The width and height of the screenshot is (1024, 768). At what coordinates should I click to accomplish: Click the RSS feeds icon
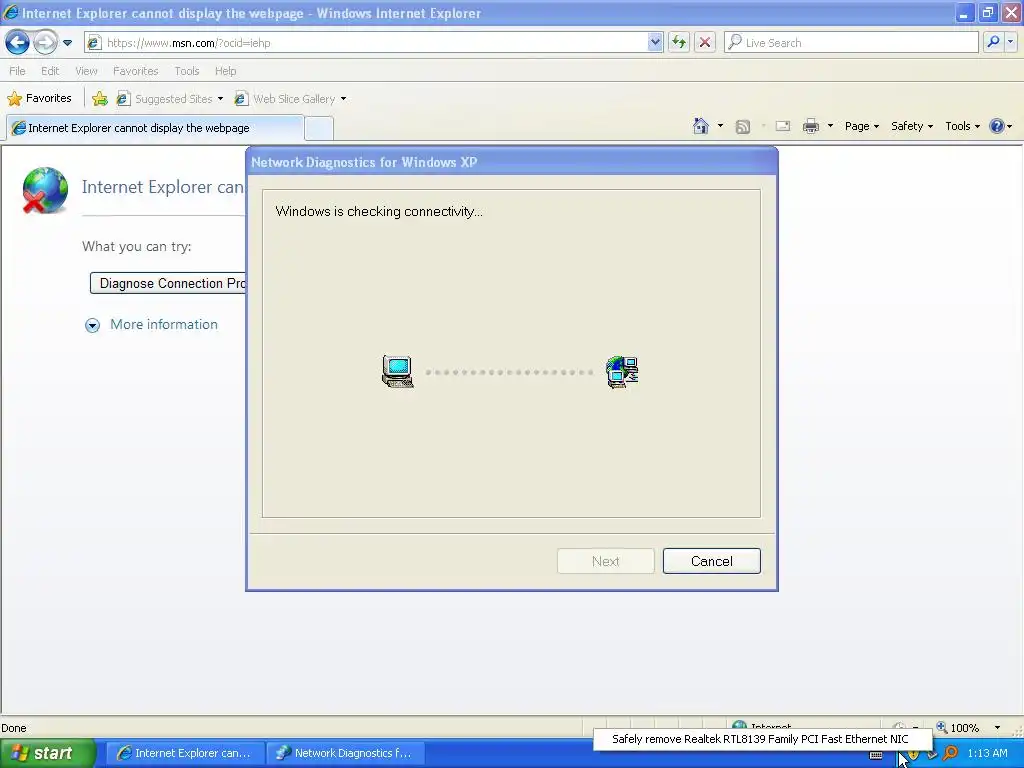(x=743, y=127)
